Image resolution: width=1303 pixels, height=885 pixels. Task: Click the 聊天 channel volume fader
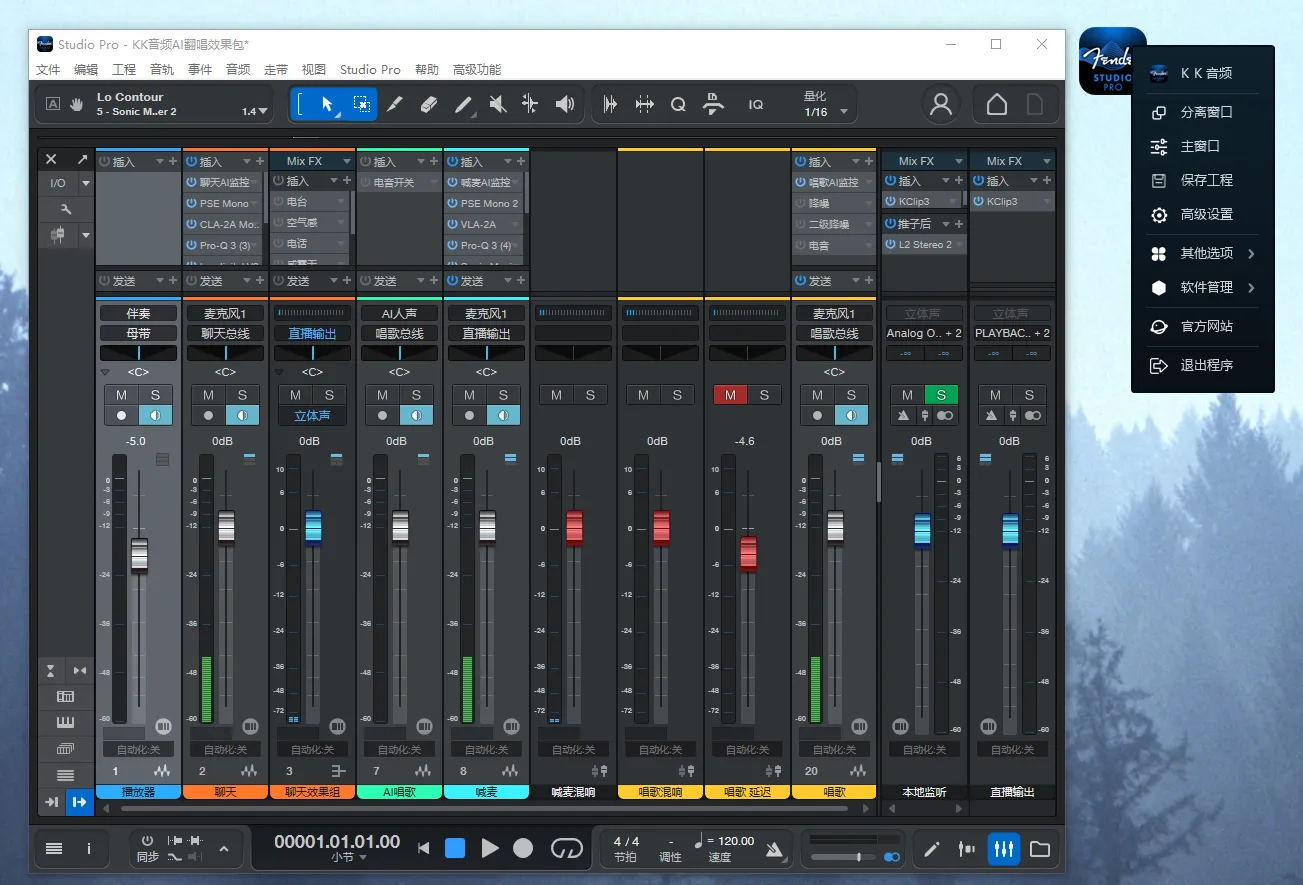click(226, 526)
